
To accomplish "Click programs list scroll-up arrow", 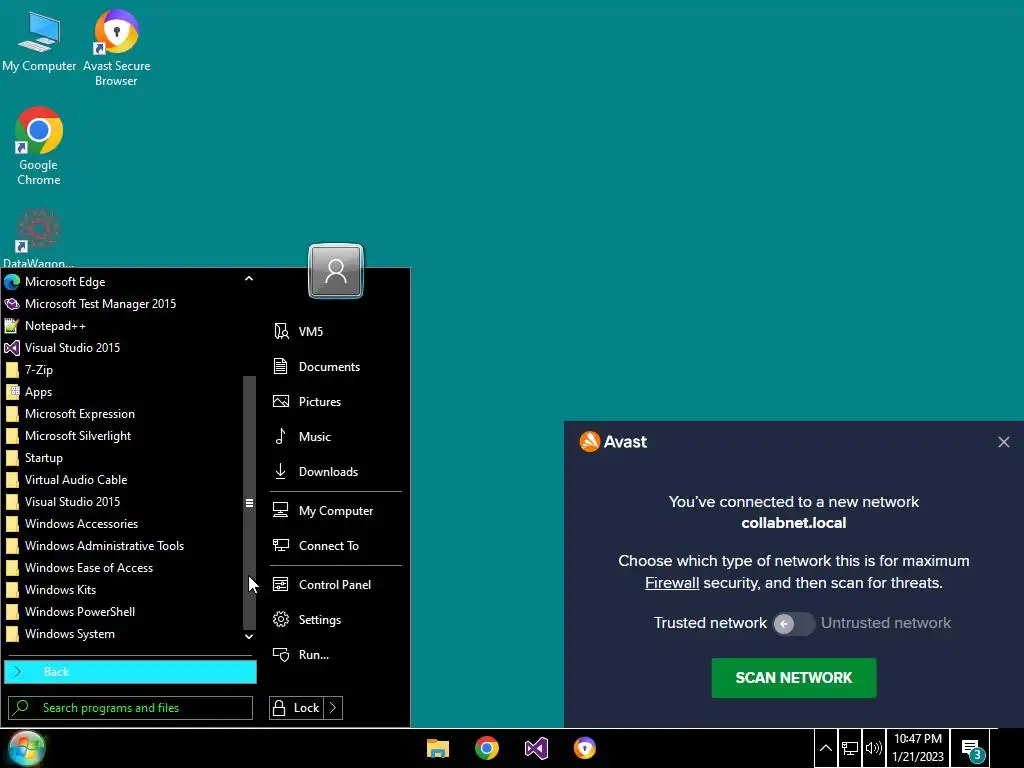I will tap(249, 279).
